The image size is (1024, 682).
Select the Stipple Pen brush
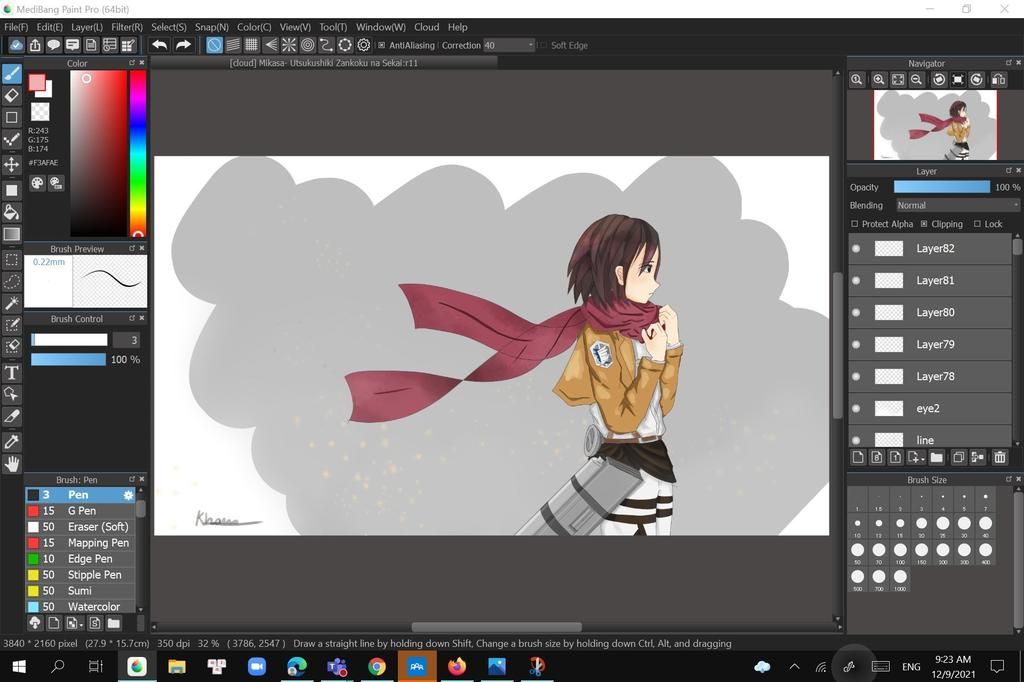coord(80,575)
